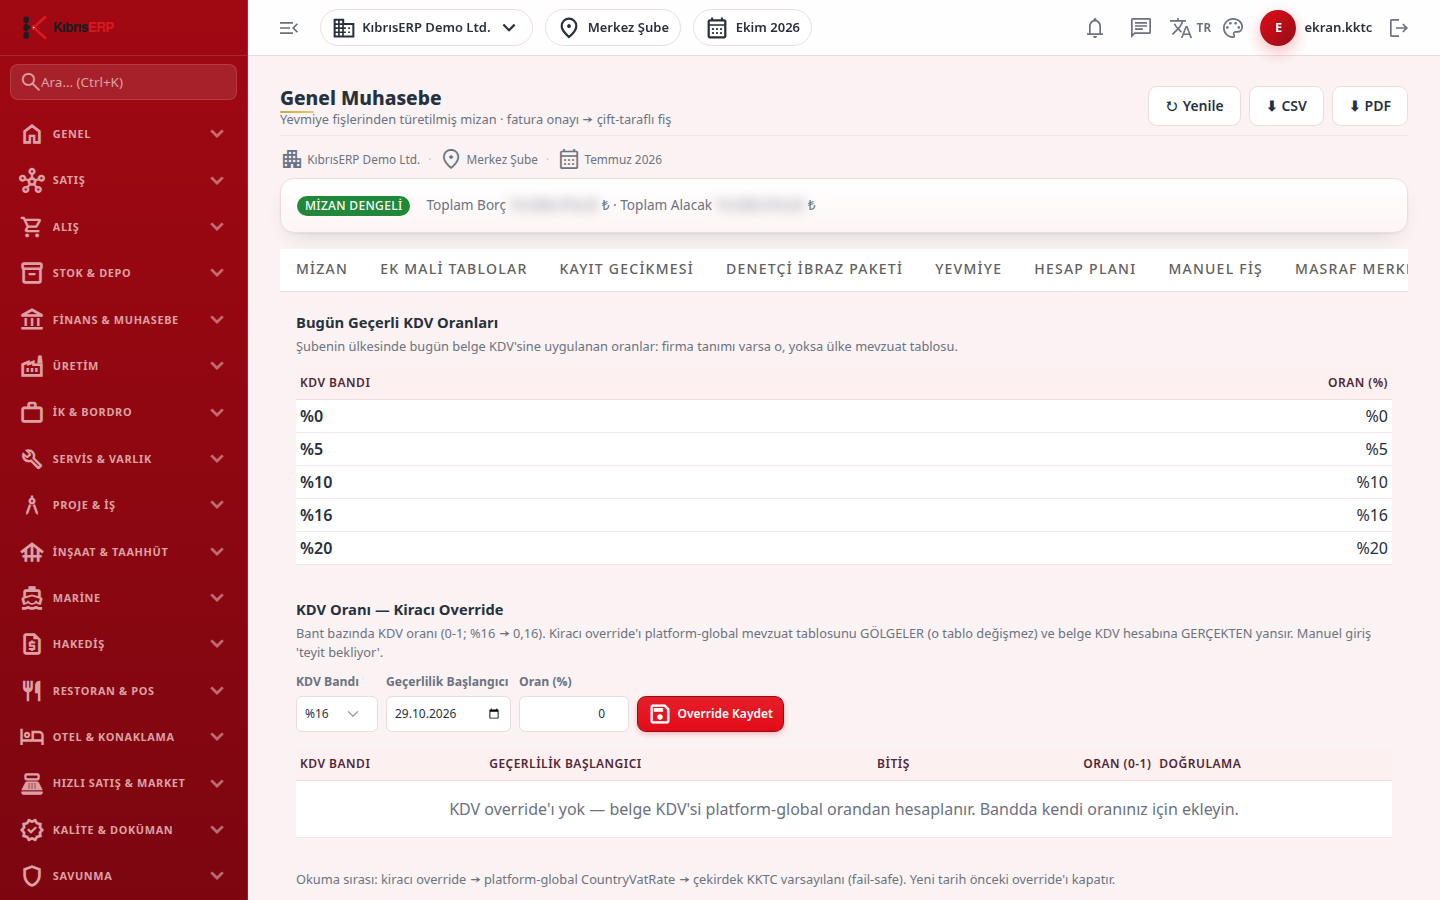This screenshot has height=900, width=1440.
Task: Open the theme palette icon
Action: click(x=1233, y=28)
